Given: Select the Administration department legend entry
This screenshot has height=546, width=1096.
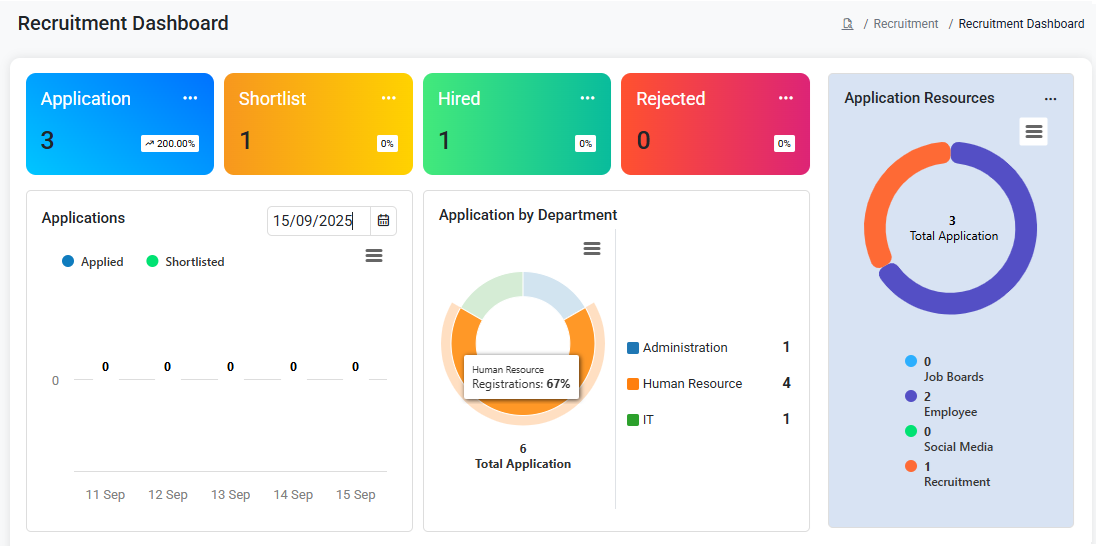Looking at the screenshot, I should pos(684,348).
